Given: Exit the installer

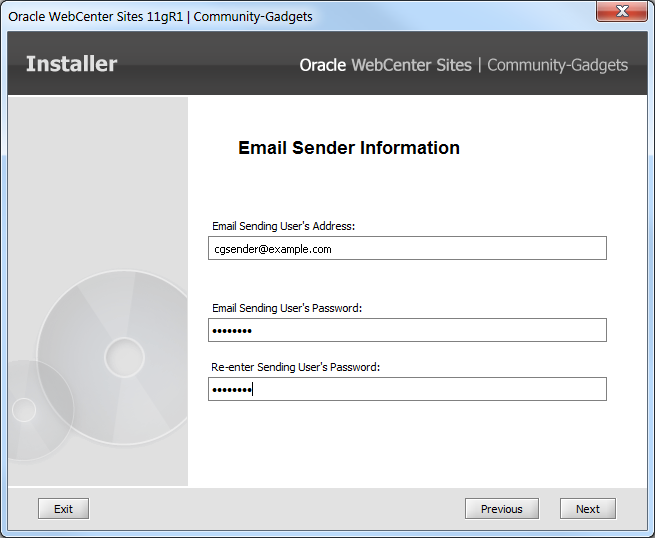Looking at the screenshot, I should coord(63,508).
